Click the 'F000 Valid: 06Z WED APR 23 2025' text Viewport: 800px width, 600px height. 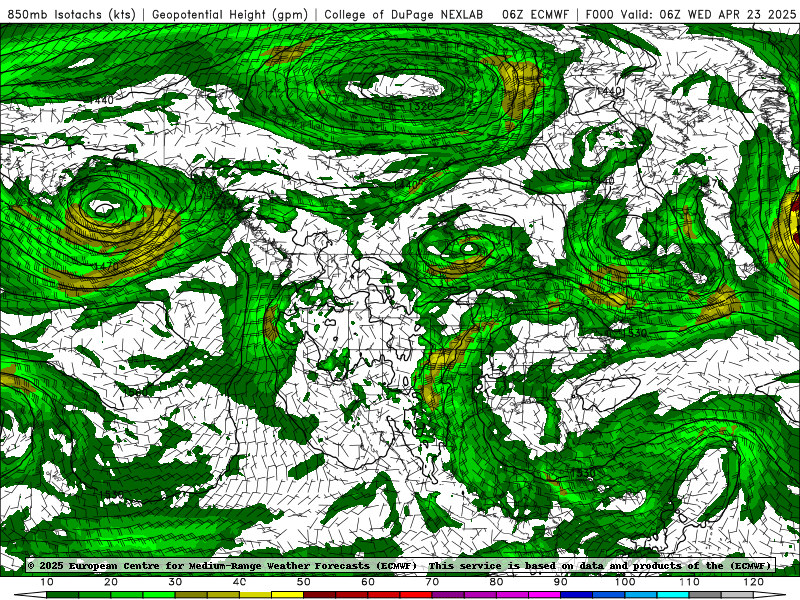690,15
